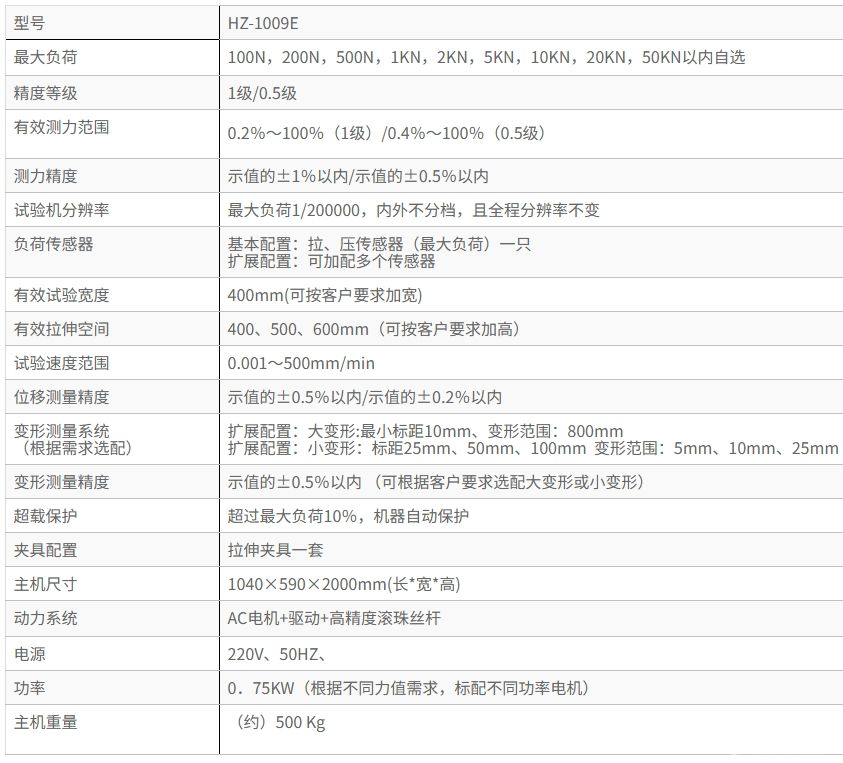Viewport: 843px width, 763px height.
Task: Select the 400mm test width value
Action: click(x=325, y=295)
